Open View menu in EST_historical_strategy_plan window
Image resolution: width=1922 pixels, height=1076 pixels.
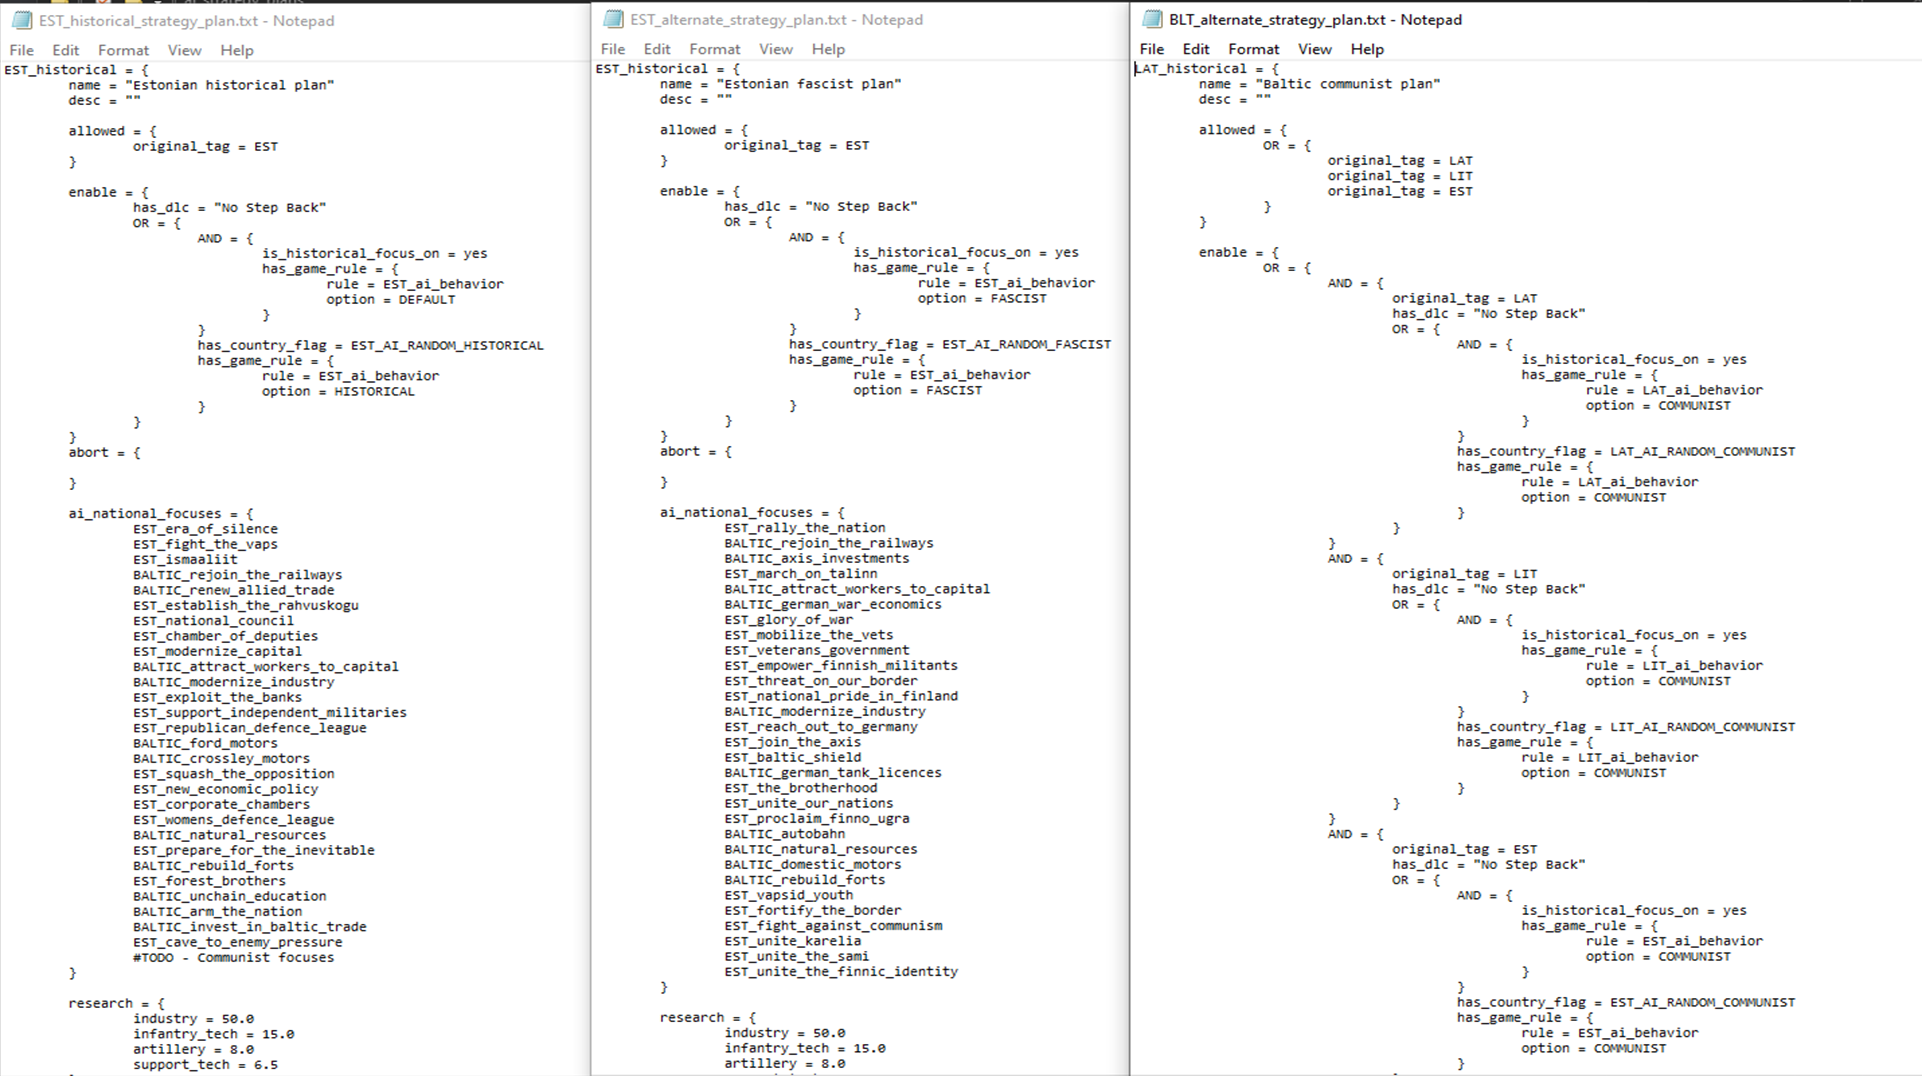click(x=184, y=50)
